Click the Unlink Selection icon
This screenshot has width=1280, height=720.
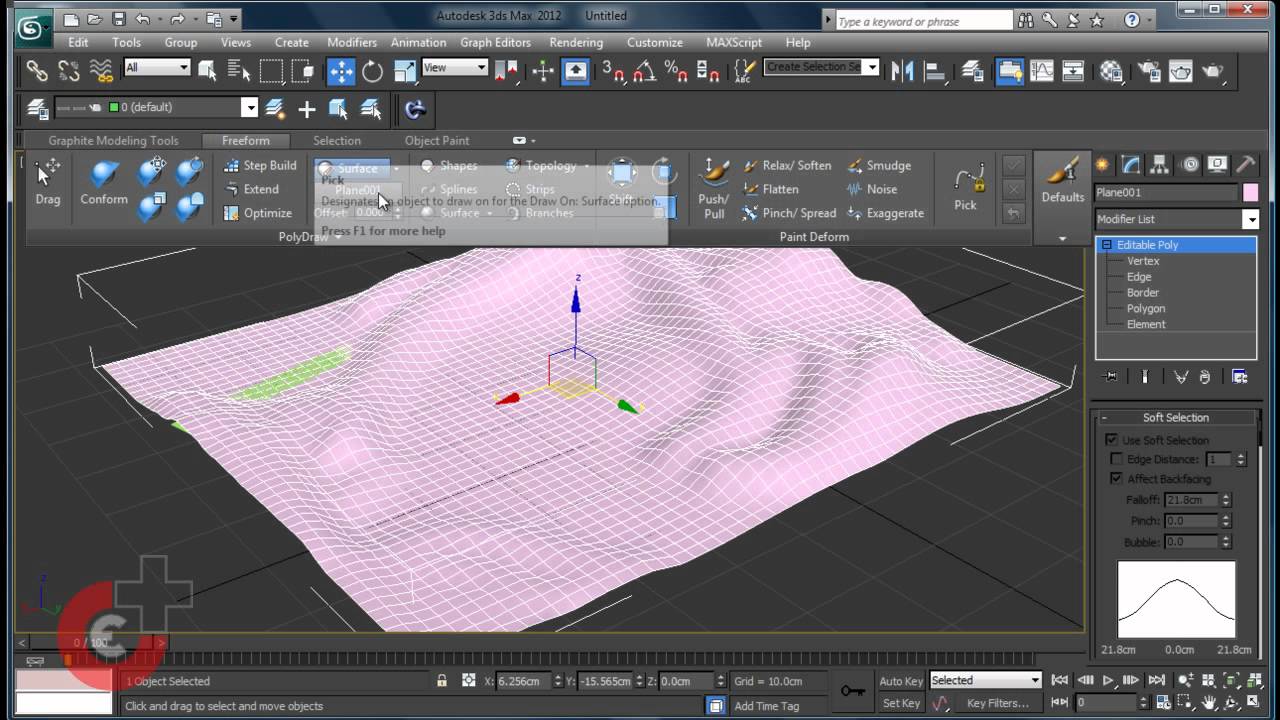pyautogui.click(x=69, y=70)
